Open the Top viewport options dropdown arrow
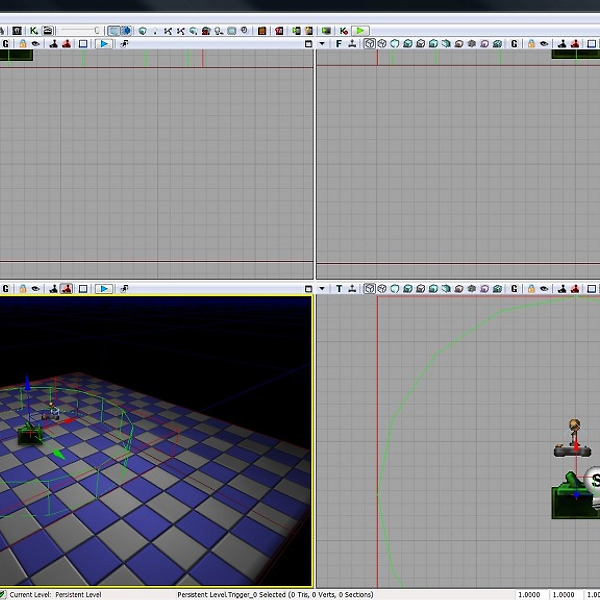 point(322,289)
